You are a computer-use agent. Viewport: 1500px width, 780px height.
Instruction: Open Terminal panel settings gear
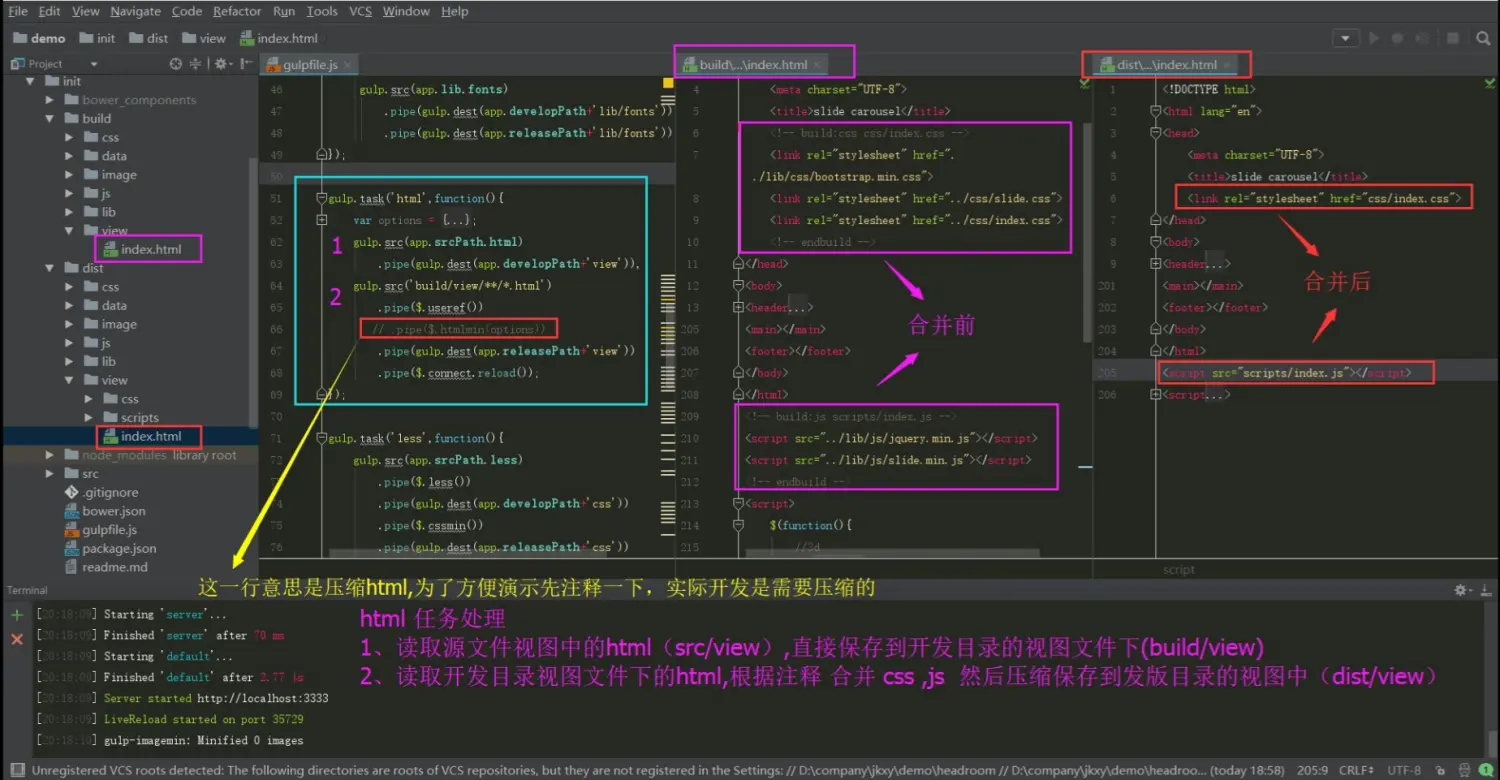pyautogui.click(x=1462, y=591)
